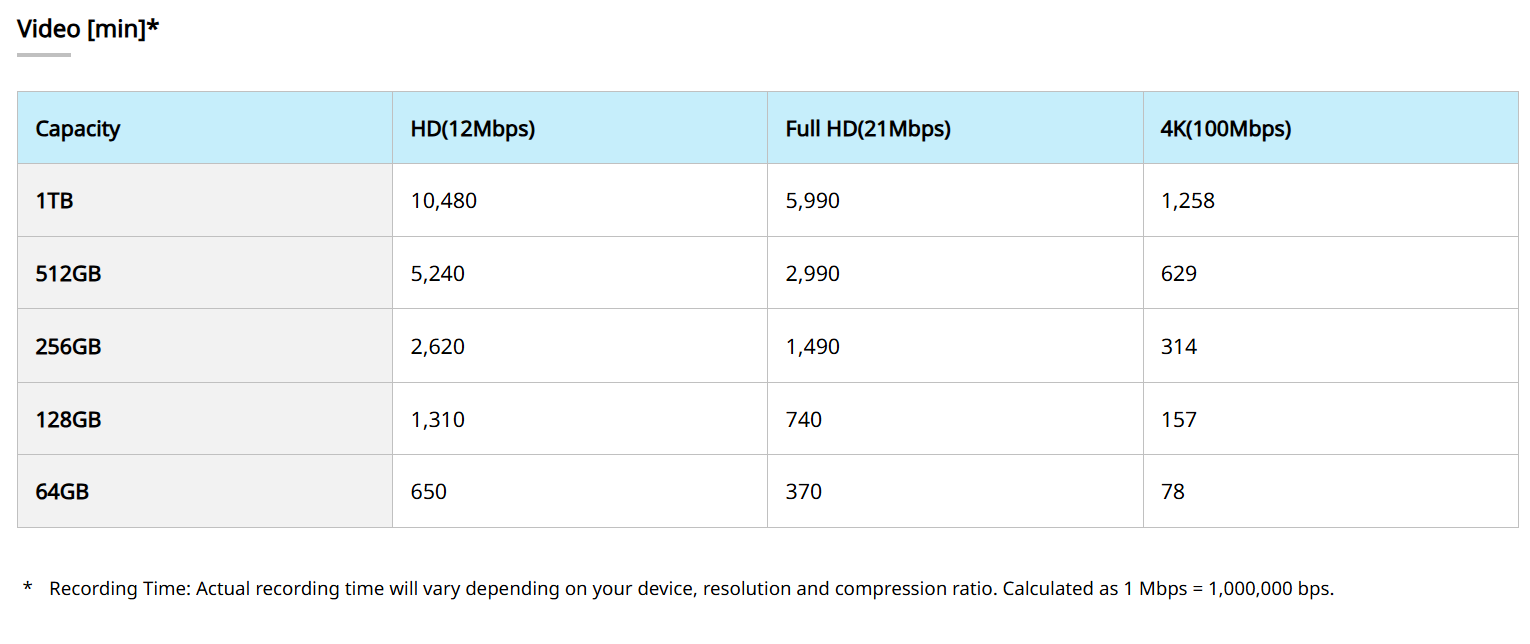Click the 512GB capacity row label
Image resolution: width=1530 pixels, height=644 pixels.
click(69, 273)
